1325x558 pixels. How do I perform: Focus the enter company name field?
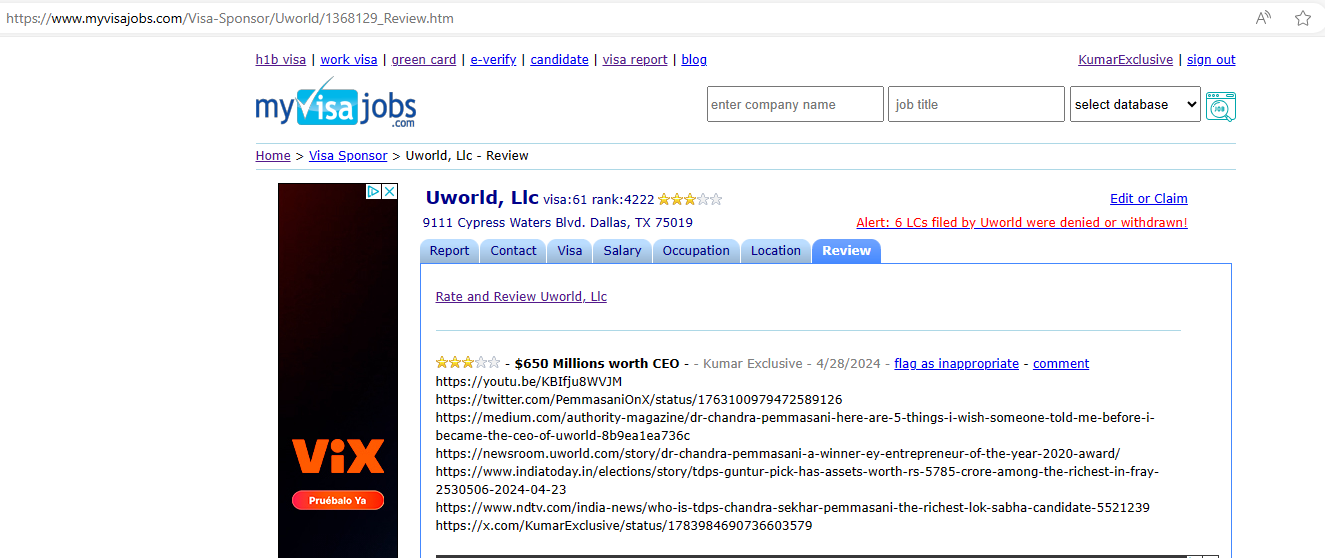coord(795,104)
